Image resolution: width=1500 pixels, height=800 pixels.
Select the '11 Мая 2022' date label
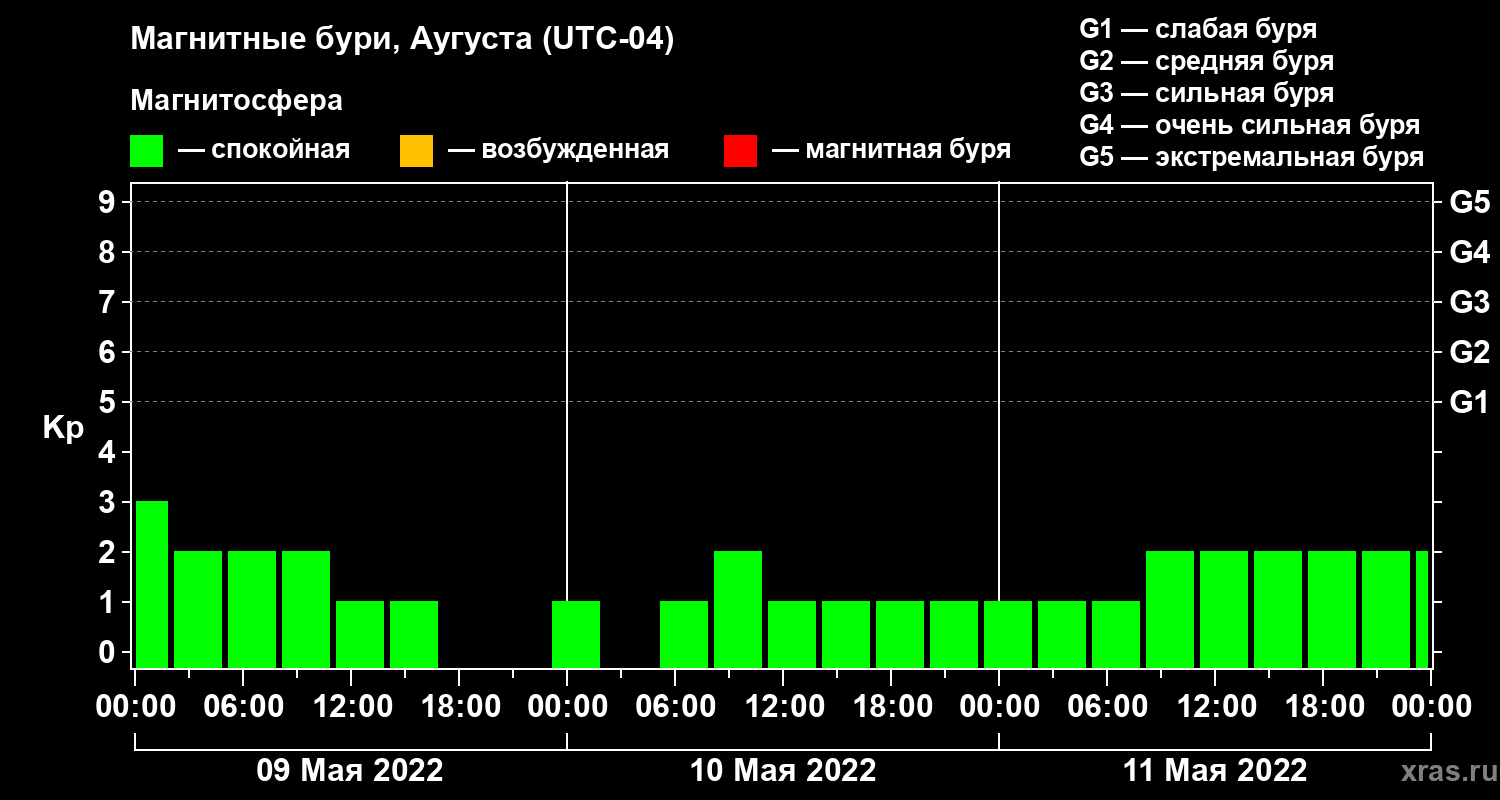point(1215,770)
